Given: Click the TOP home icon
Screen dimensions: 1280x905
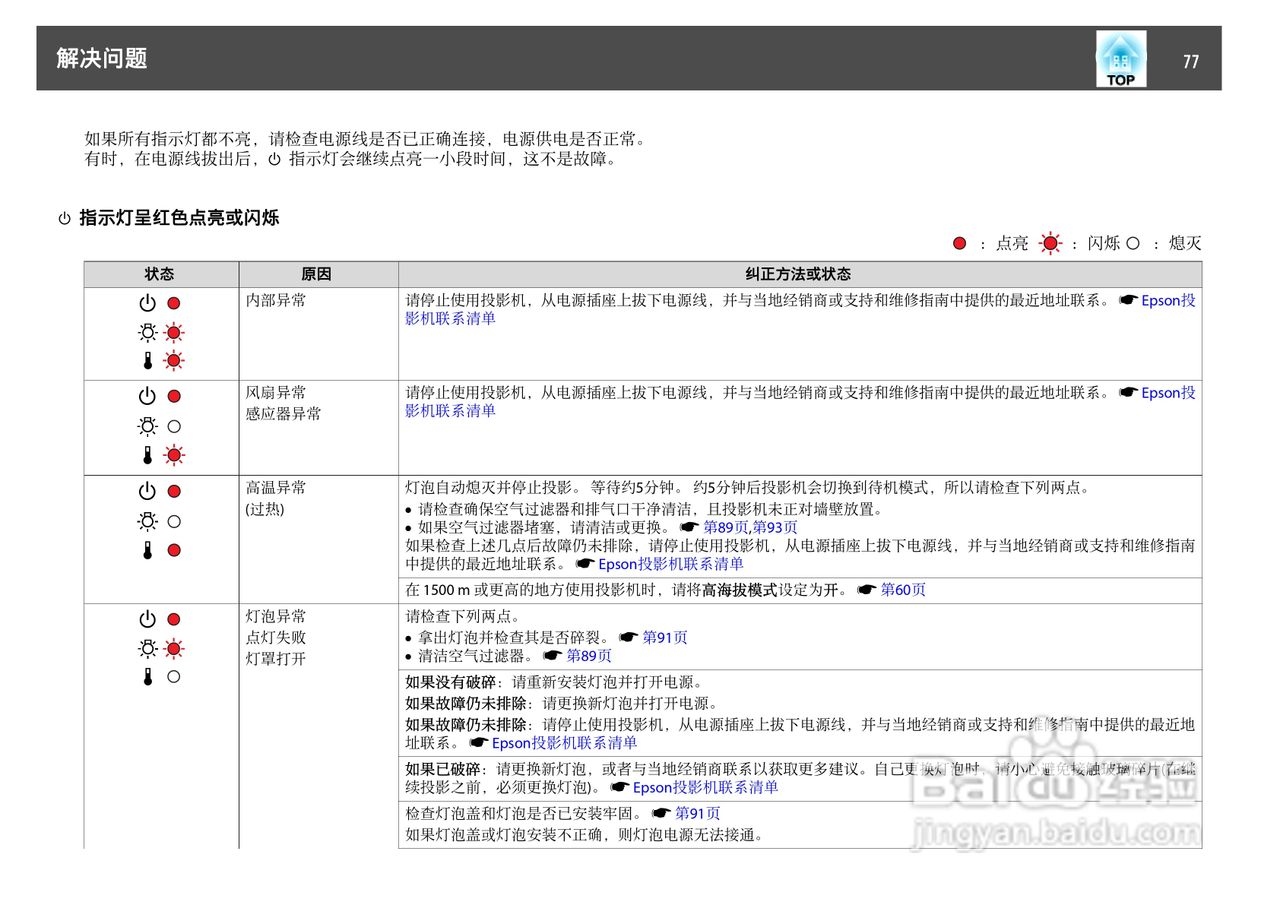Looking at the screenshot, I should click(x=1120, y=58).
